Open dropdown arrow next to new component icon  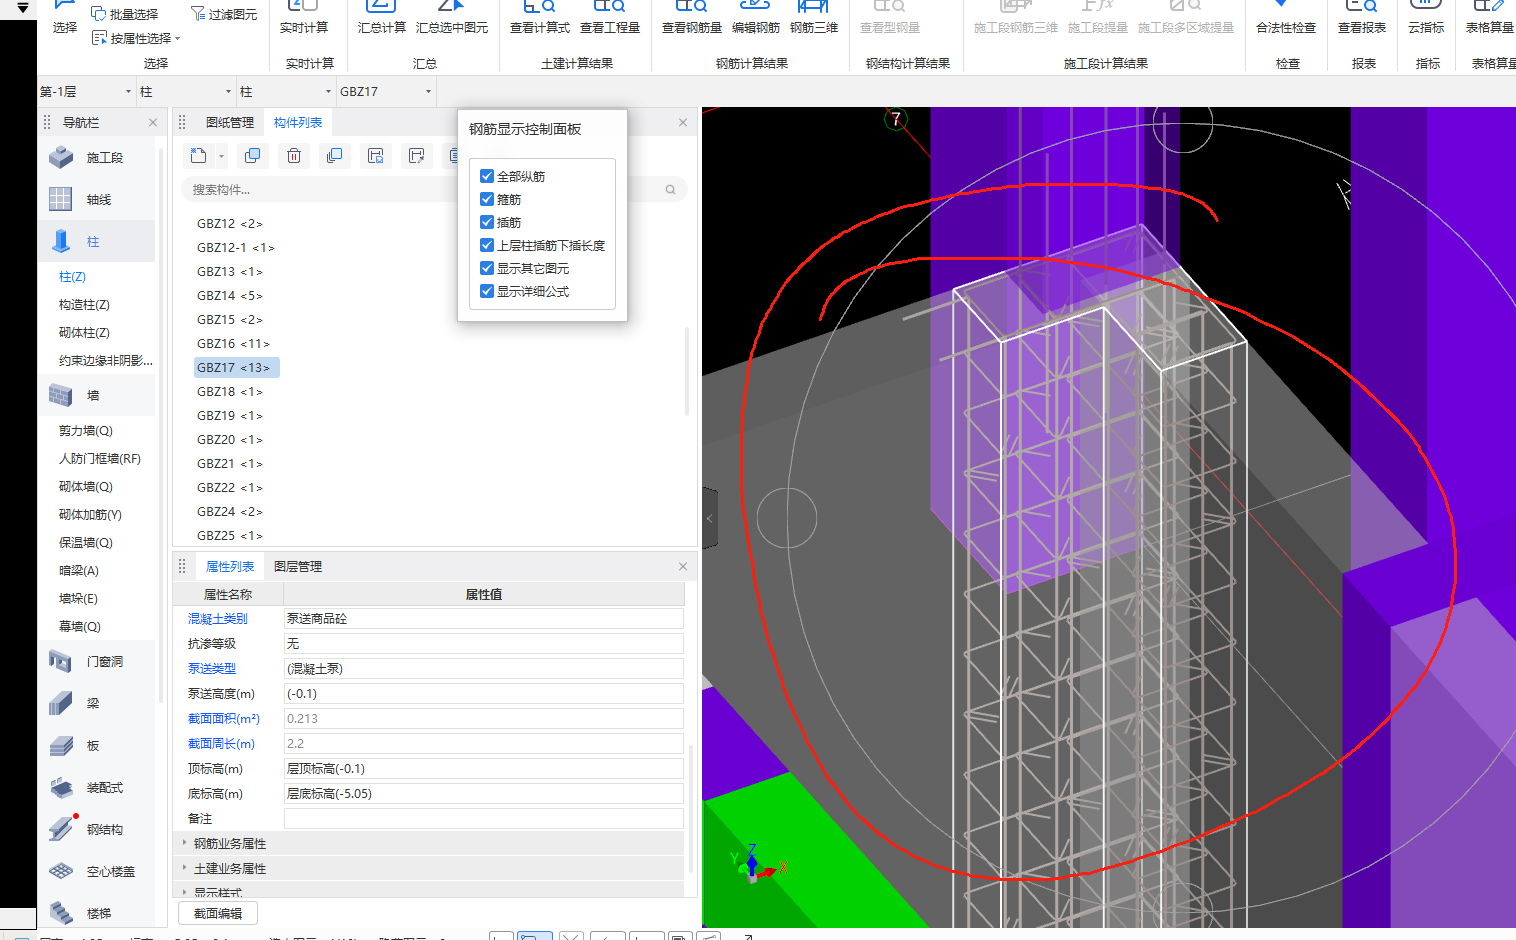coord(221,156)
